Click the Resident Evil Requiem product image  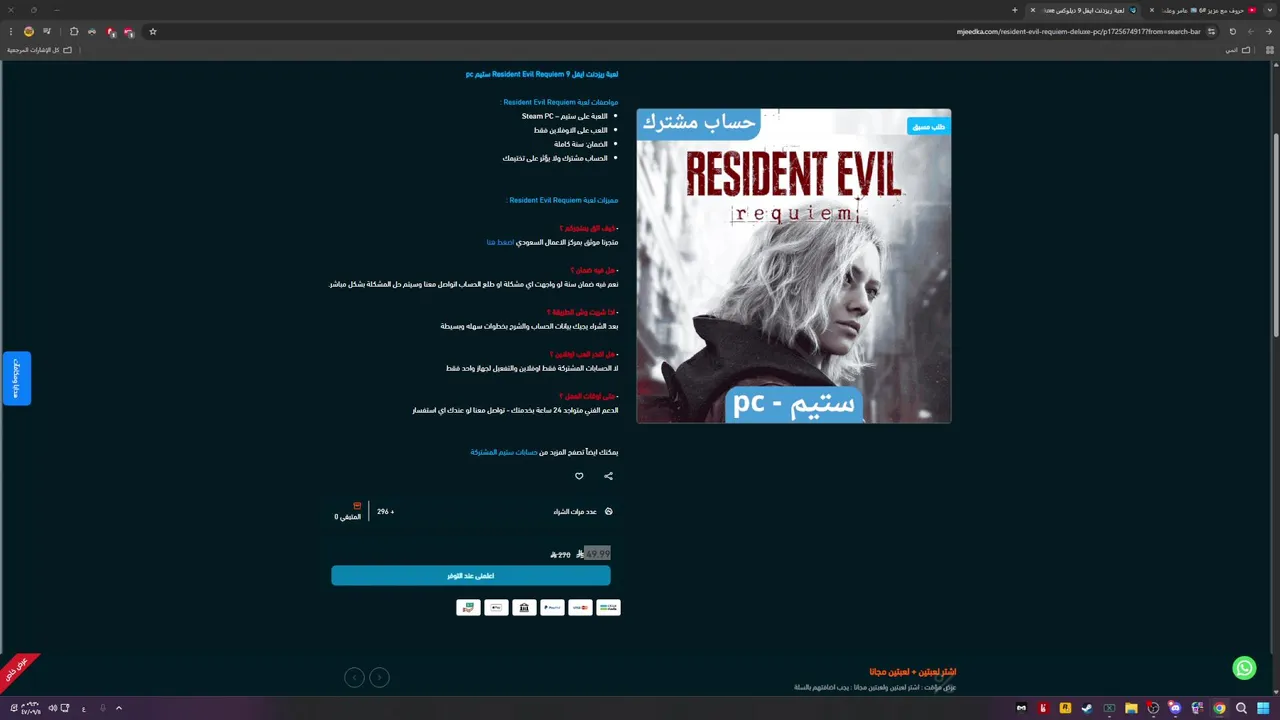794,266
